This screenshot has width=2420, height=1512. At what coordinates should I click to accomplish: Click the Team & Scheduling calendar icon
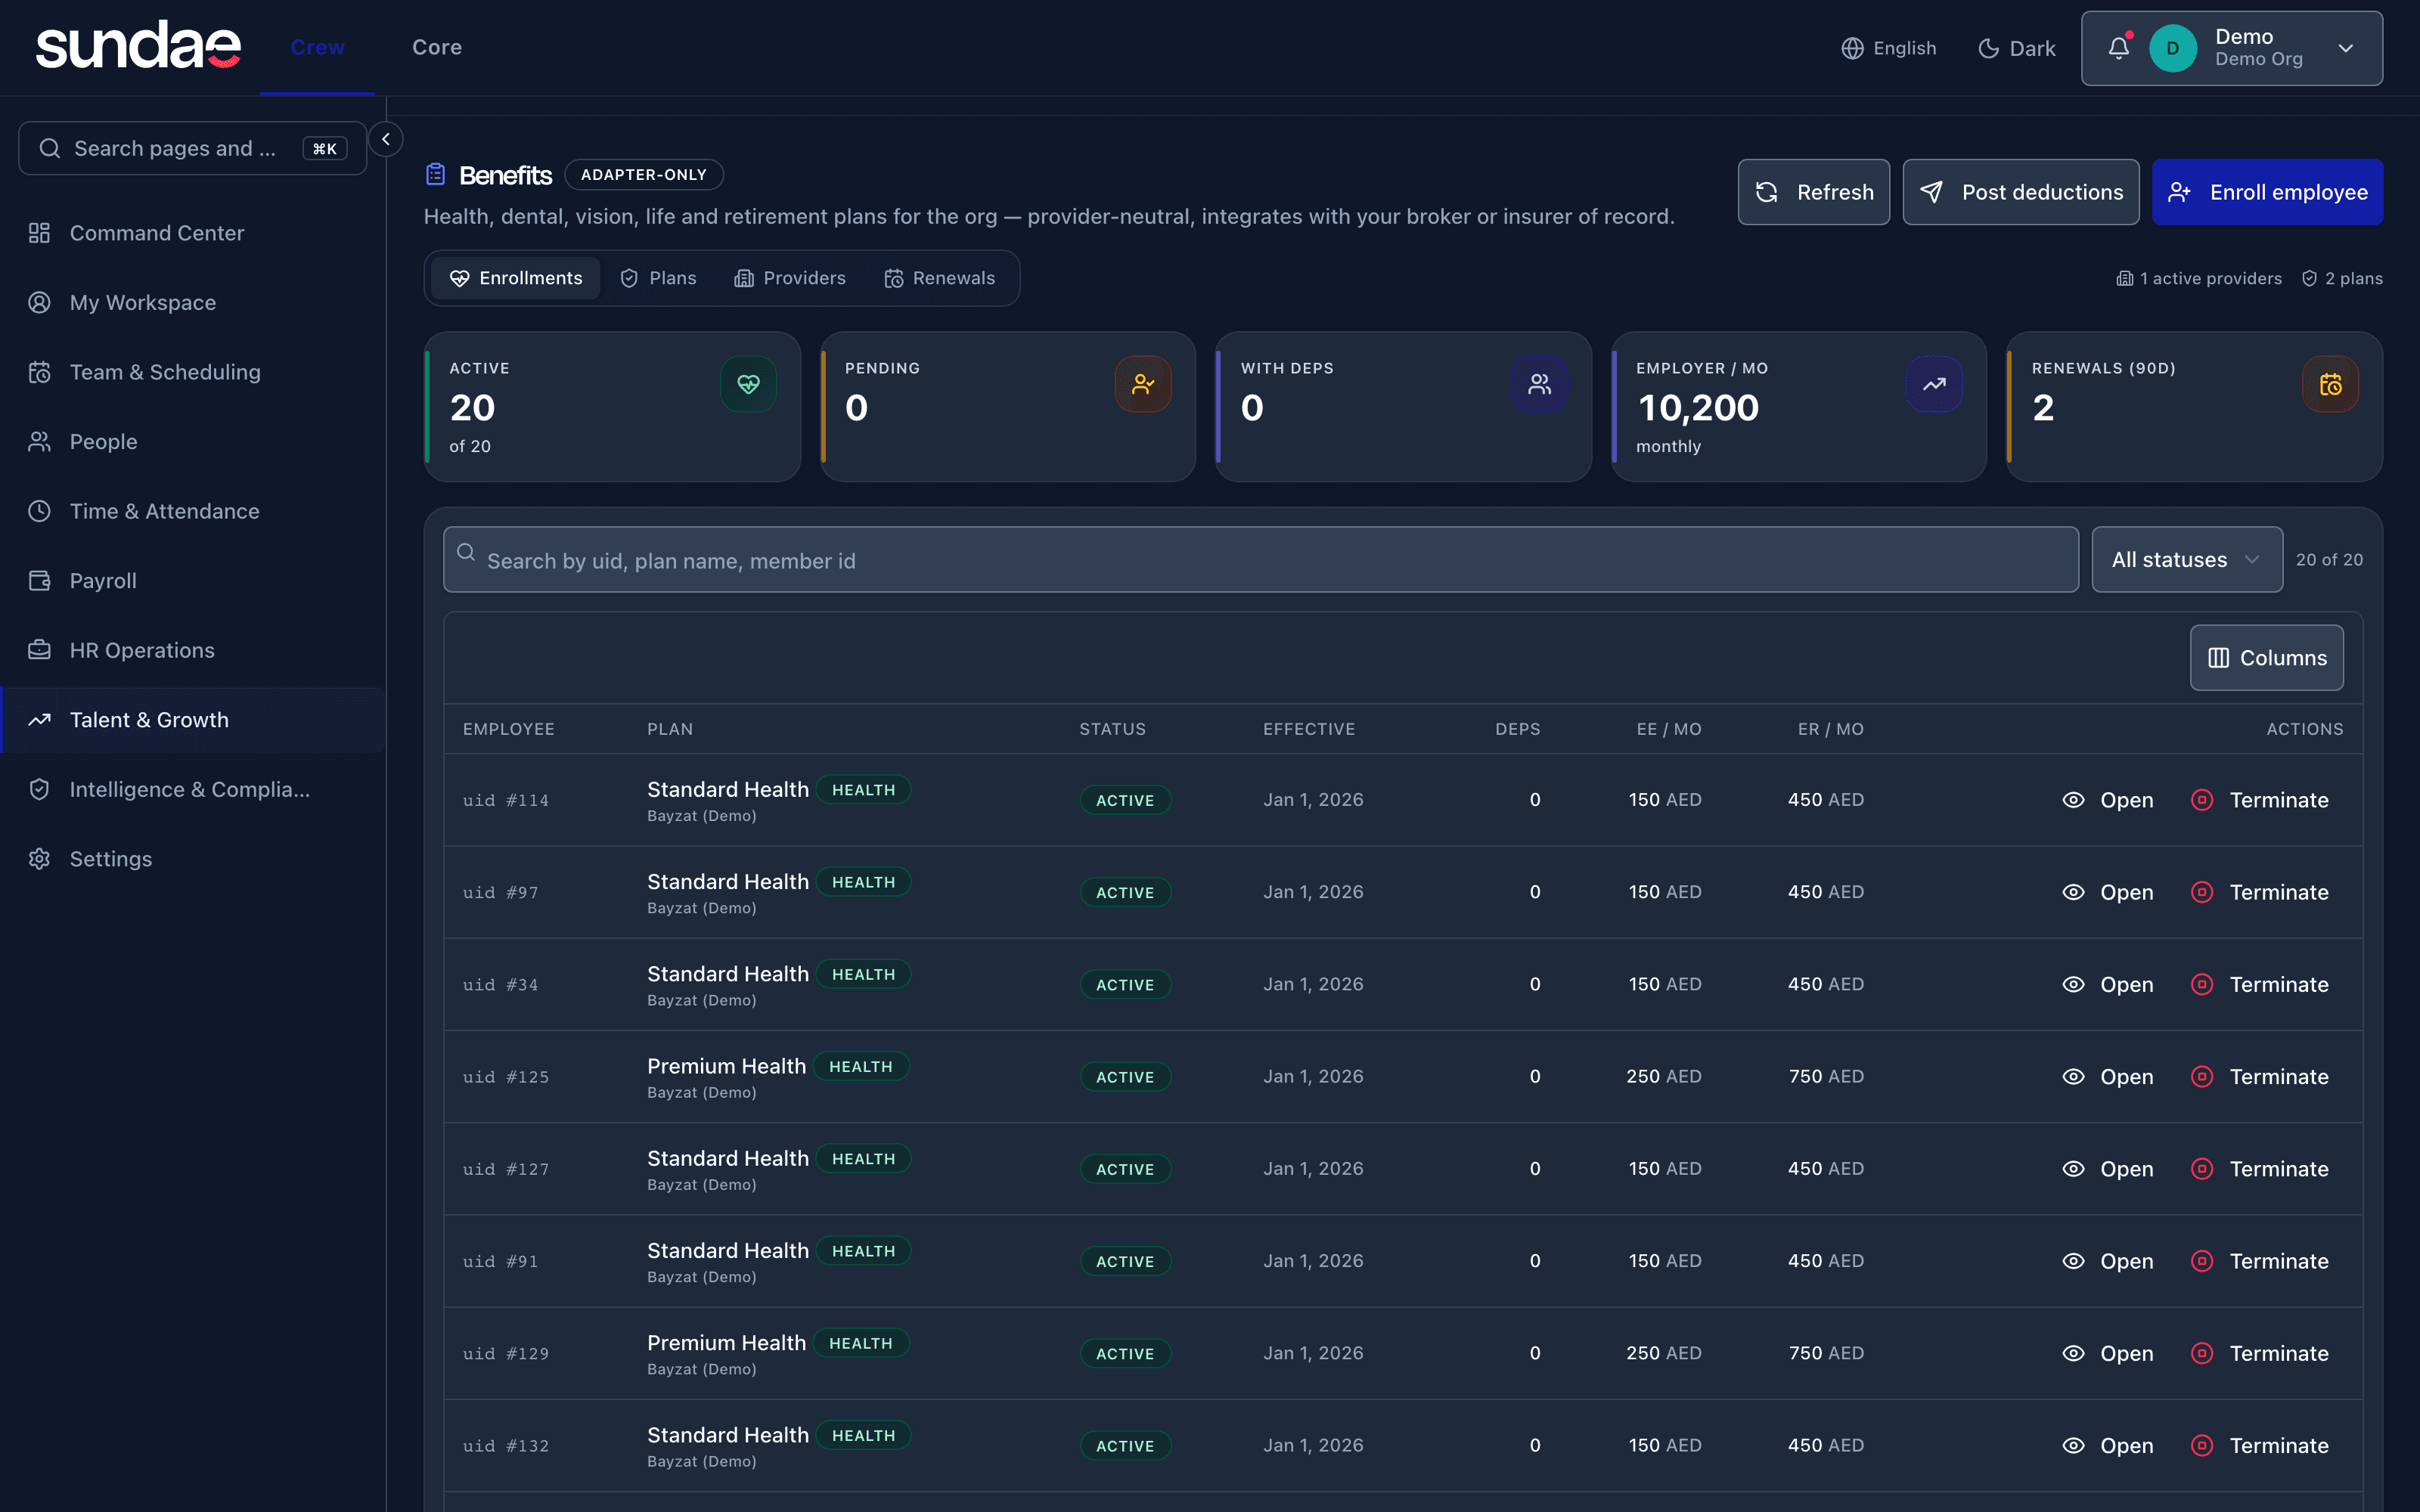click(x=39, y=372)
